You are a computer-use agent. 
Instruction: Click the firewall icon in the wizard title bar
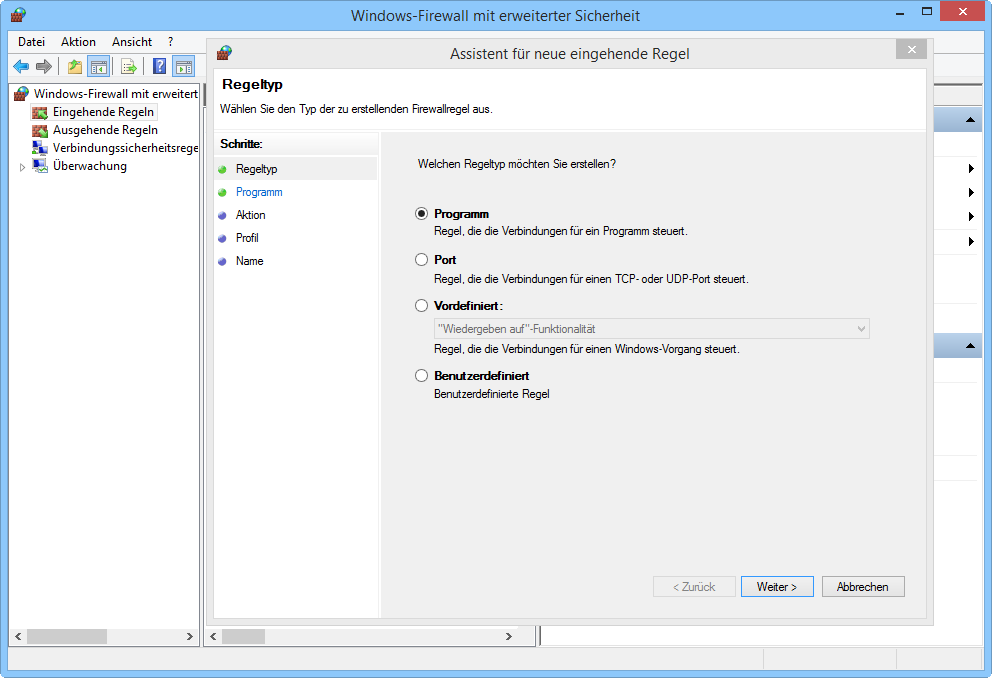[224, 52]
